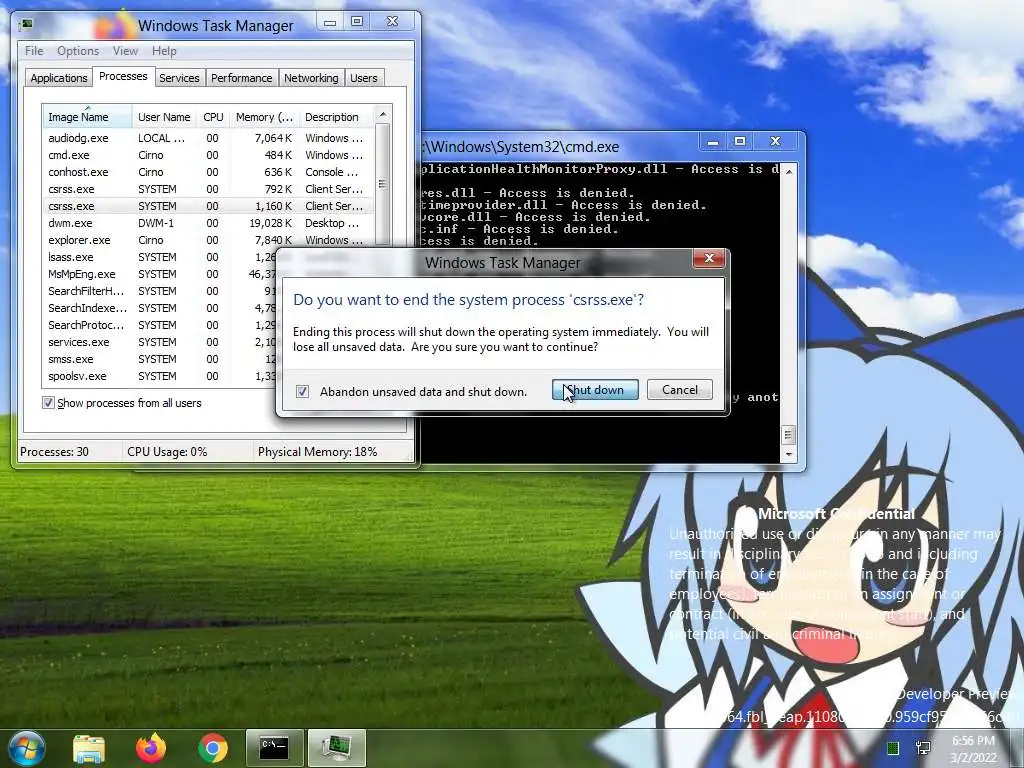This screenshot has height=768, width=1024.
Task: Switch to the Performance tab
Action: 241,78
